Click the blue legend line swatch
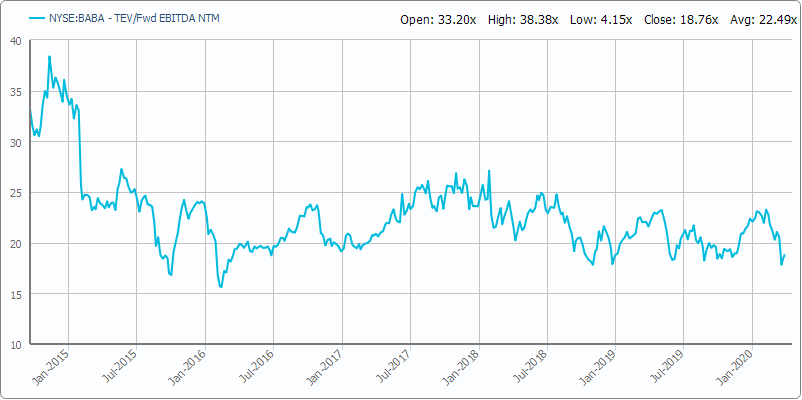This screenshot has width=802, height=400. pyautogui.click(x=37, y=18)
